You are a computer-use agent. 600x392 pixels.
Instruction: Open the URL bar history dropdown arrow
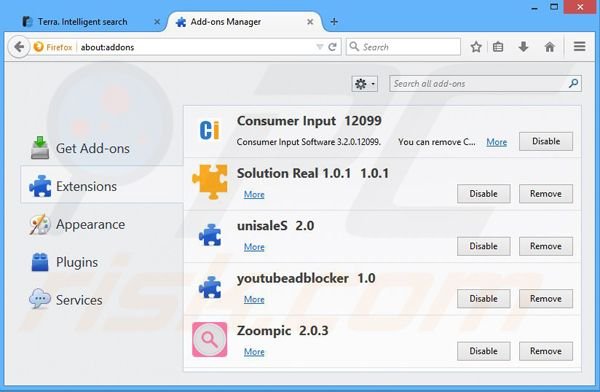click(x=320, y=47)
